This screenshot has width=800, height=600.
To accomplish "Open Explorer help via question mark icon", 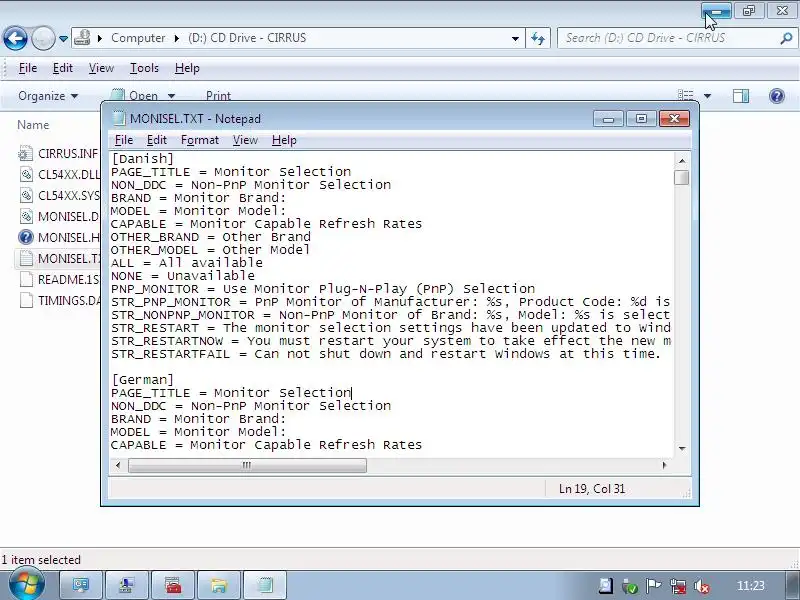I will pyautogui.click(x=777, y=96).
